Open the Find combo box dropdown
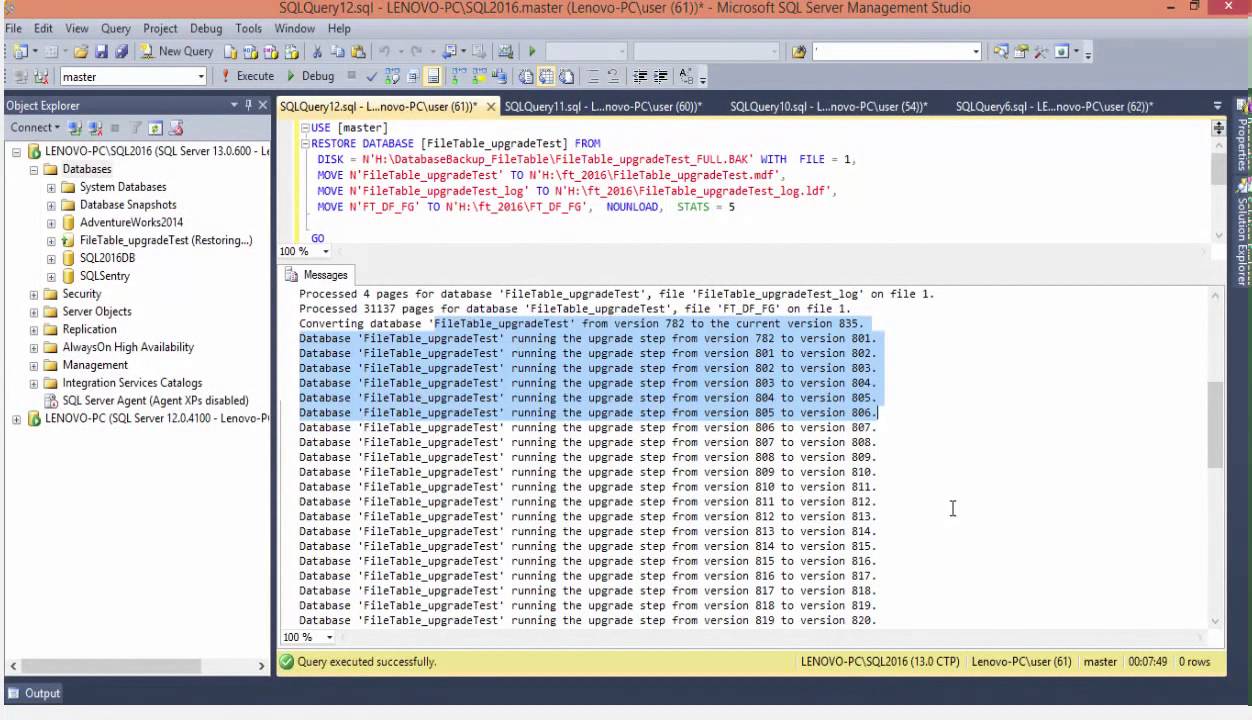 977,51
